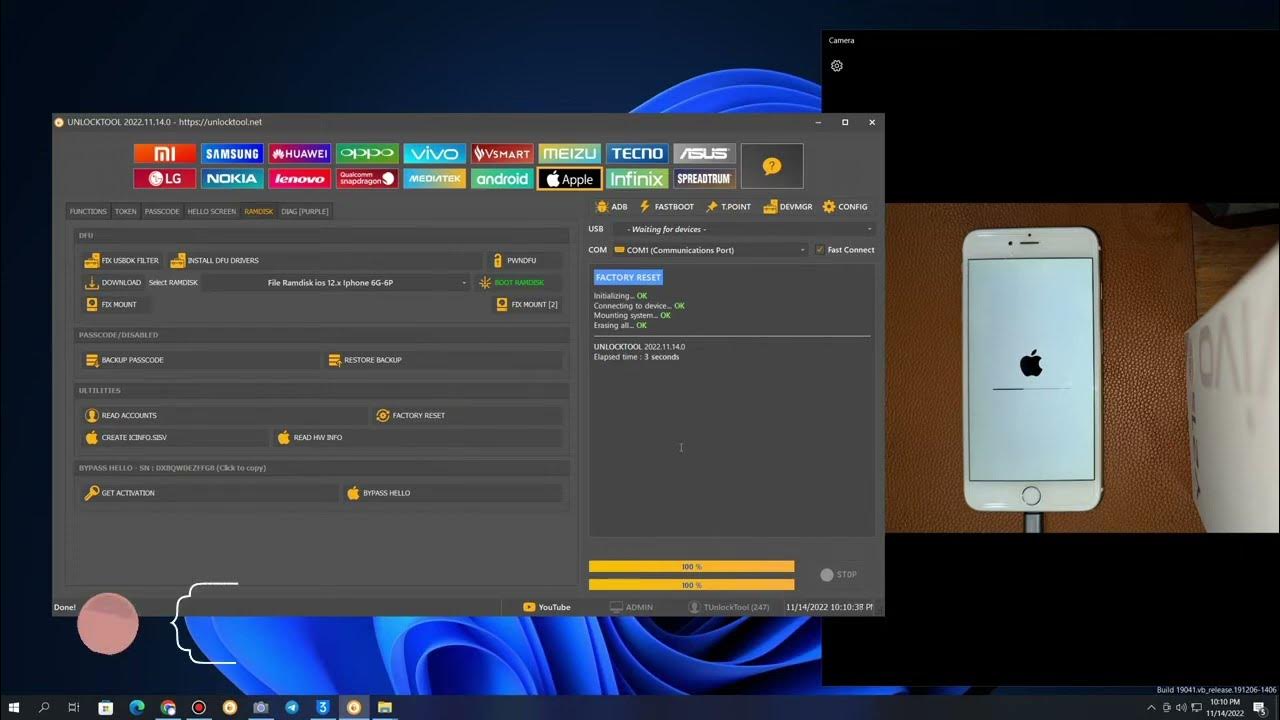Select the Tecno brand icon
This screenshot has width=1280, height=720.
click(x=637, y=153)
